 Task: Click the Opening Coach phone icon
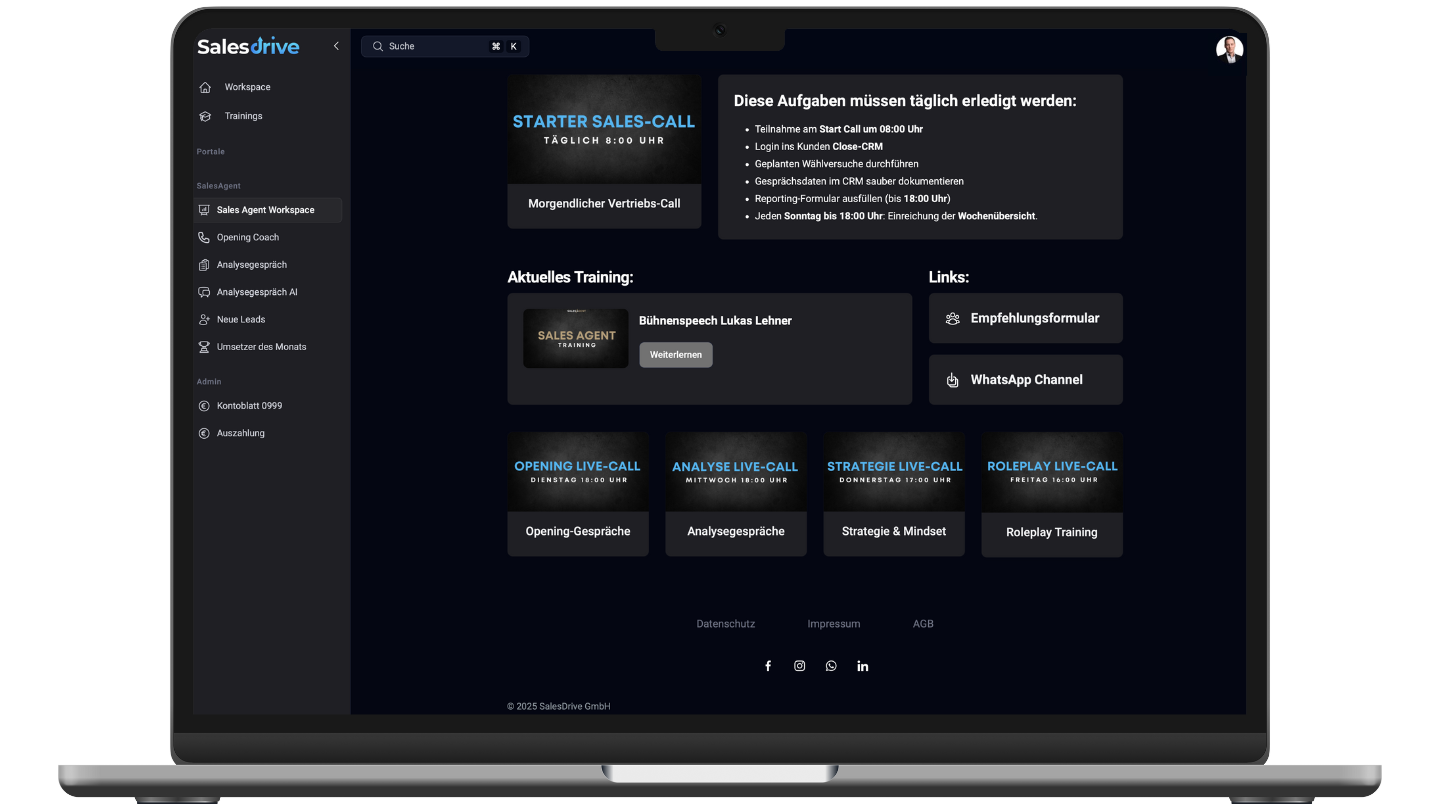[204, 238]
